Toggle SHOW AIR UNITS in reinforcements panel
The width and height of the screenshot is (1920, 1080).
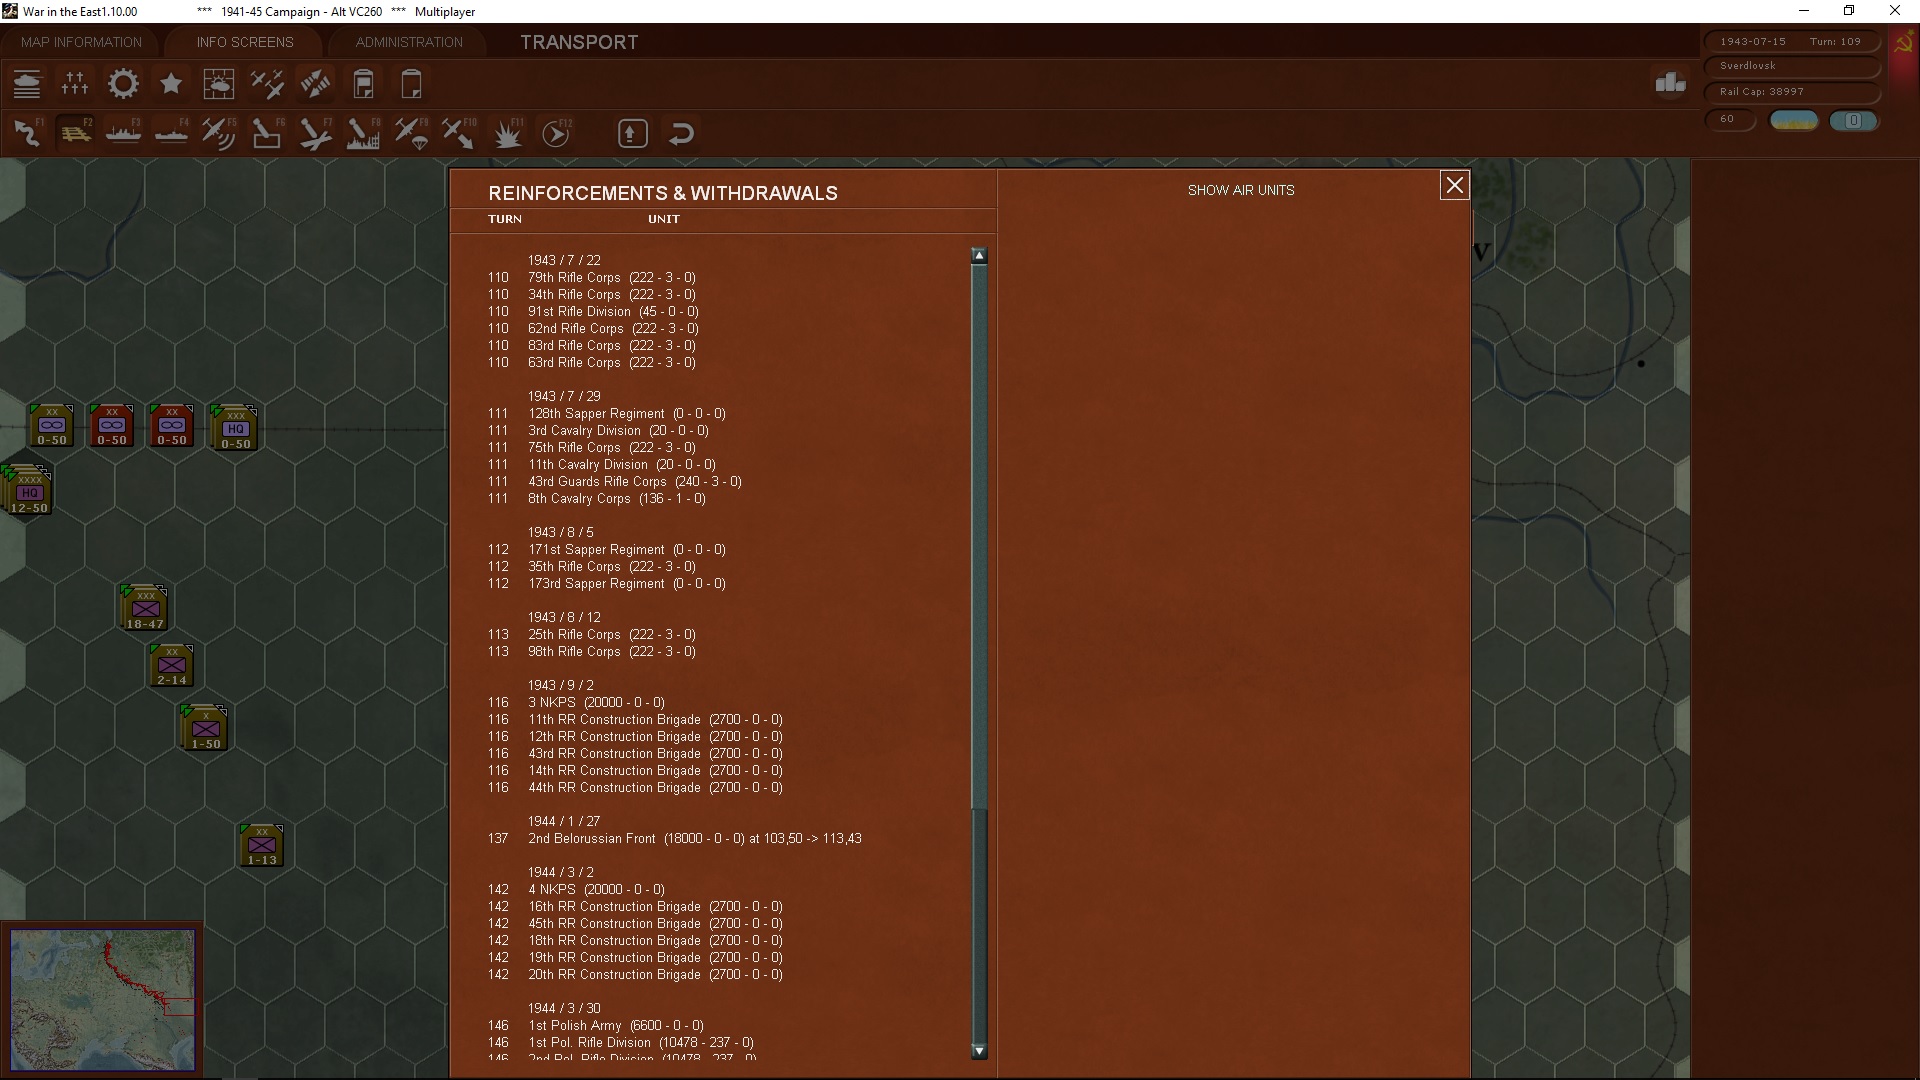[x=1240, y=190]
